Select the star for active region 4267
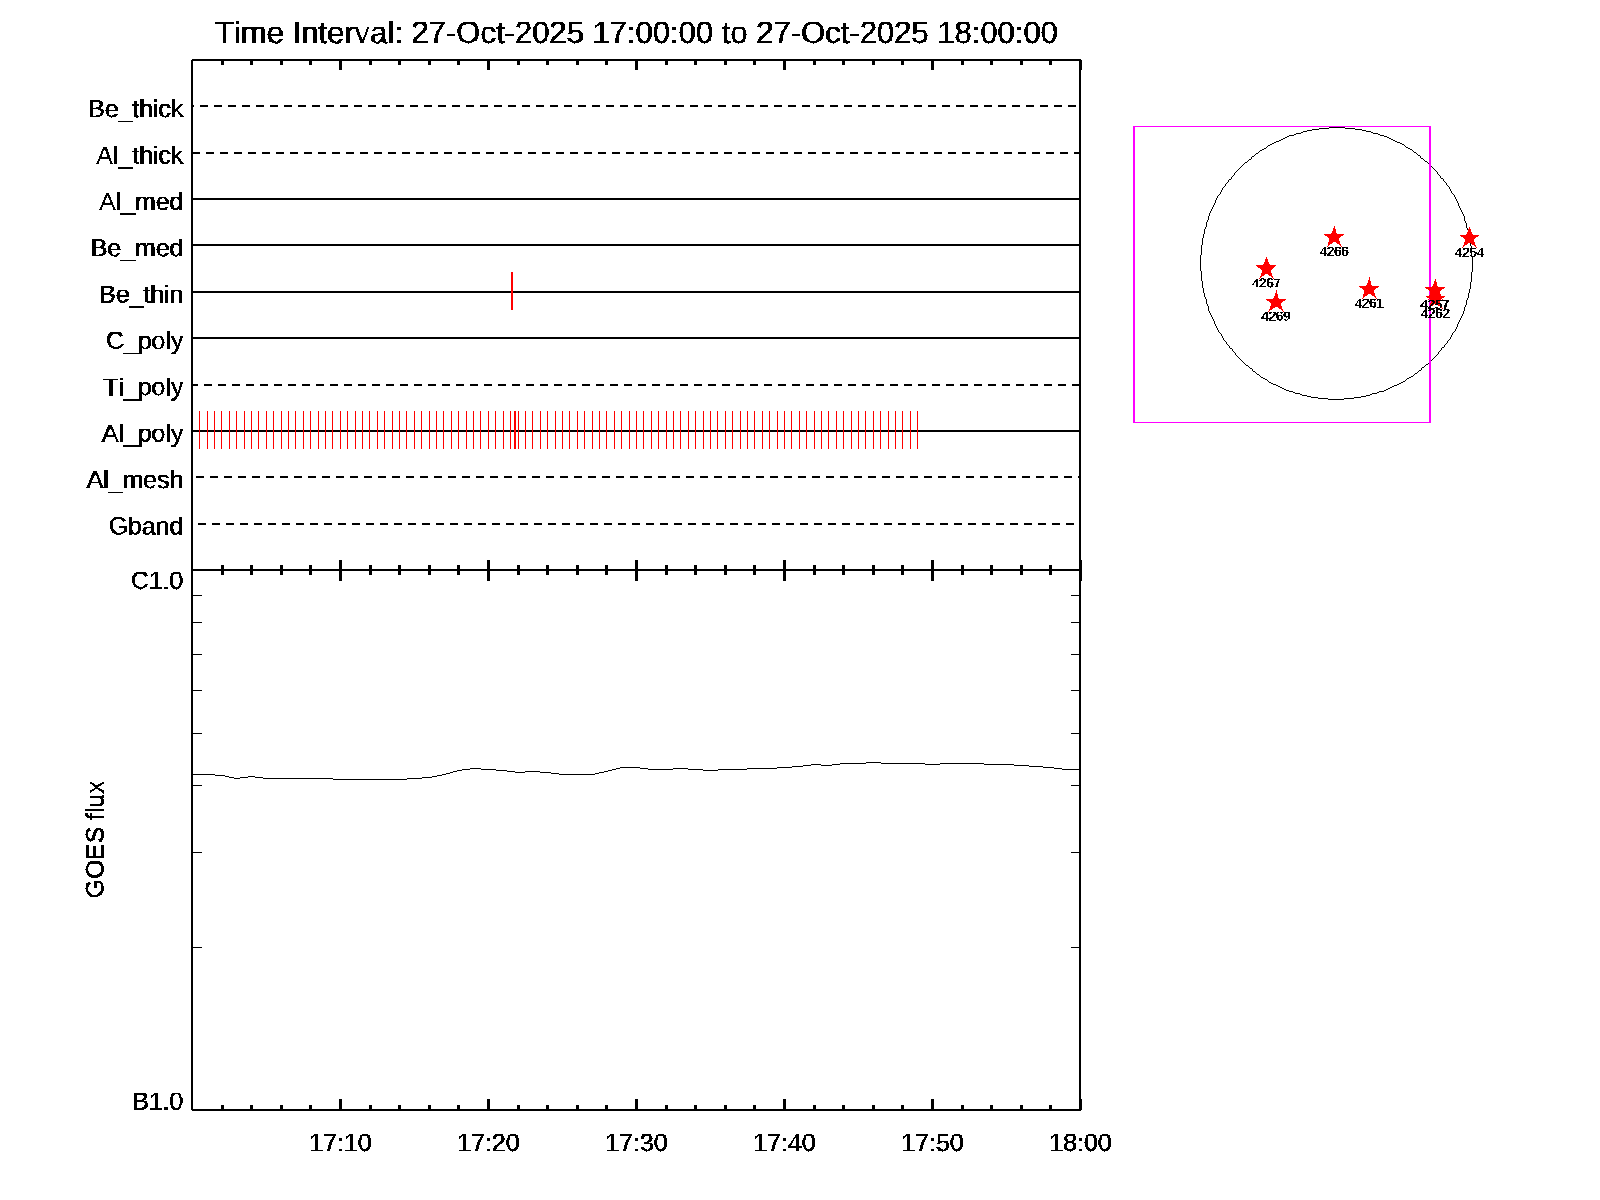 1266,268
